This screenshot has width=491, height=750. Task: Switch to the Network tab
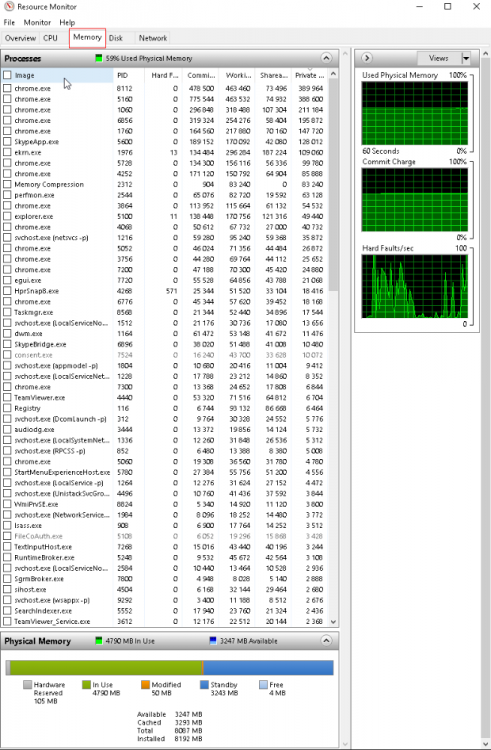point(153,38)
